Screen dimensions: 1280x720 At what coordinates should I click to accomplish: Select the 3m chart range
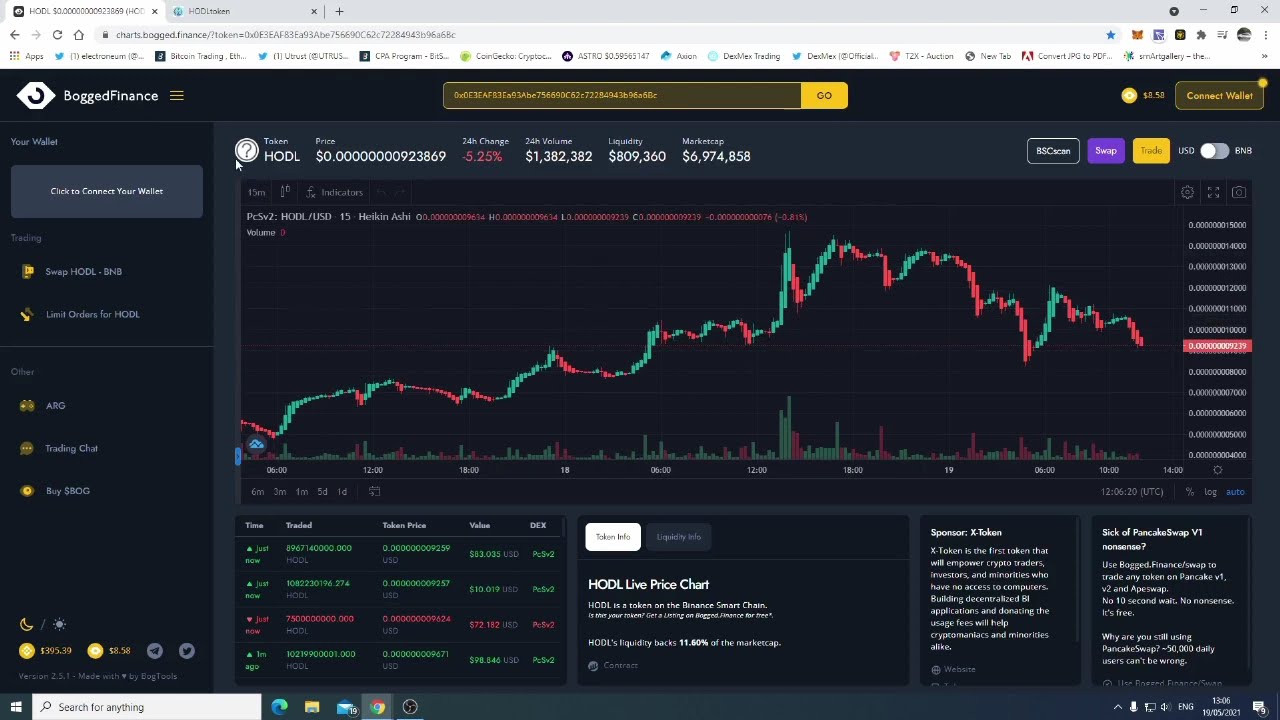pyautogui.click(x=279, y=492)
